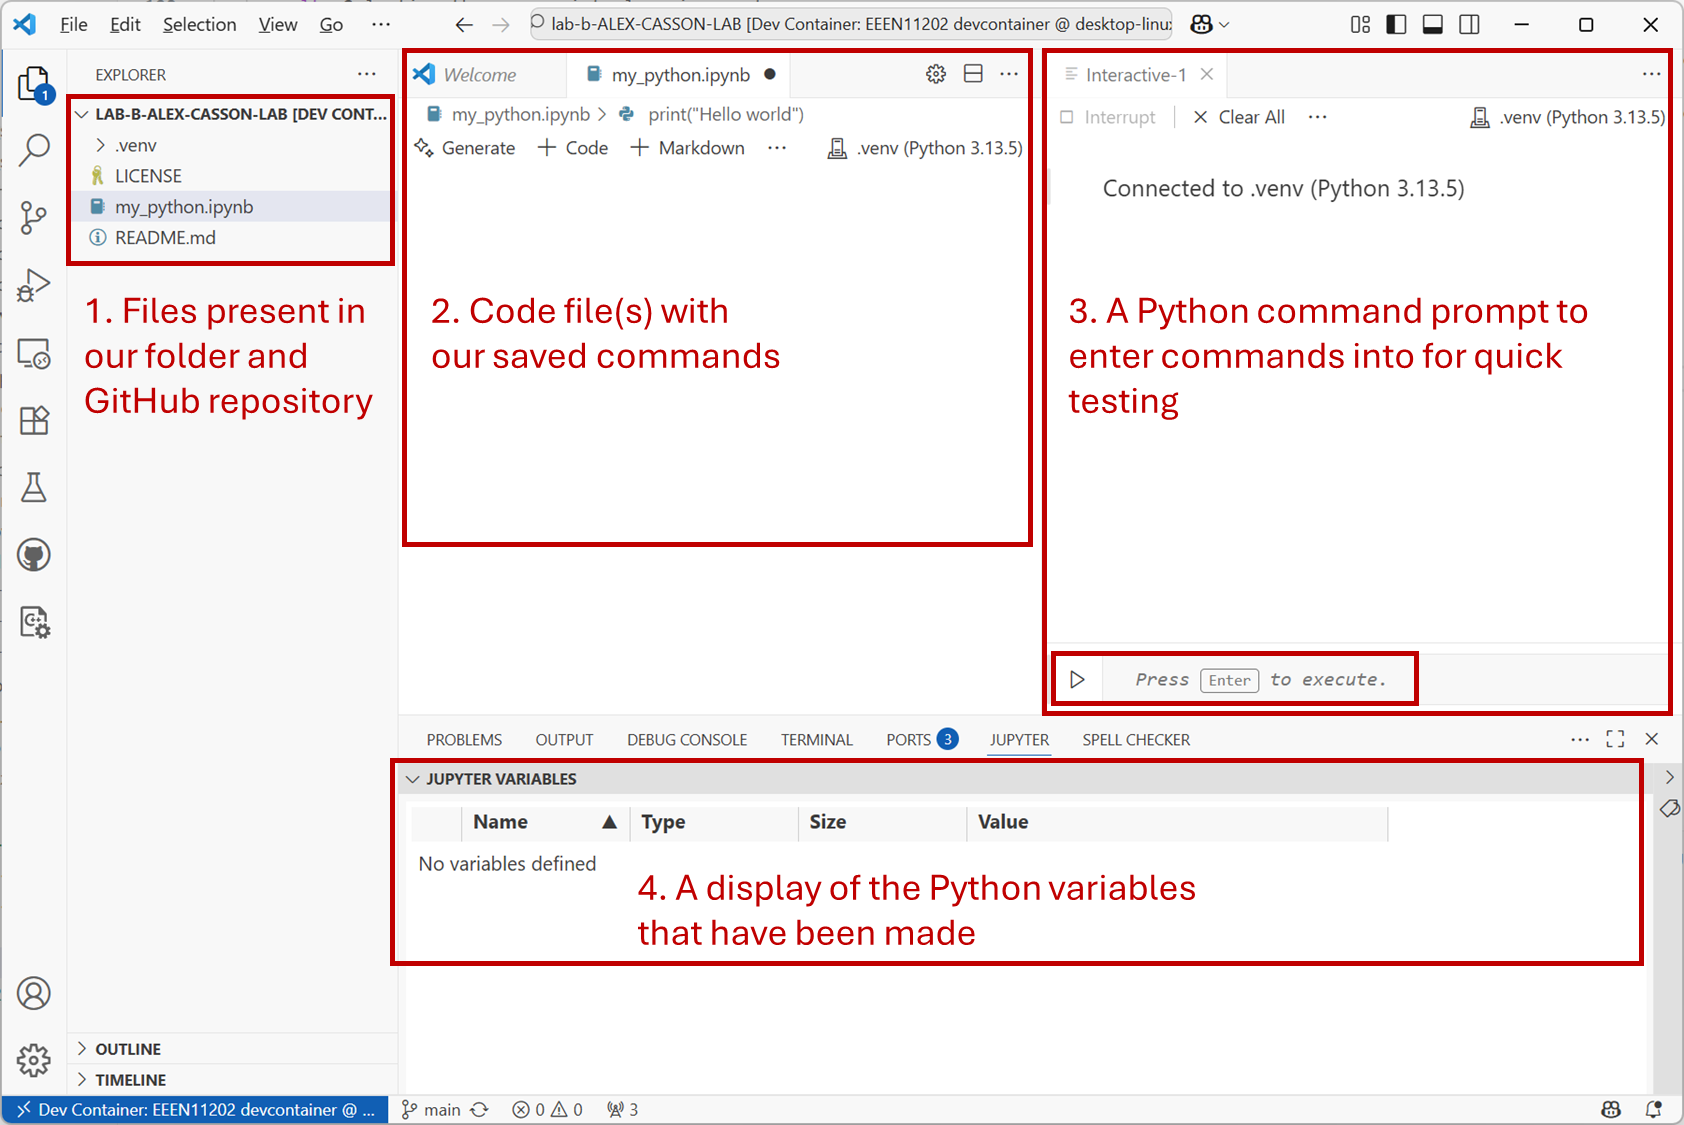Click the run arrow in interactive input
1684x1125 pixels.
(x=1077, y=680)
